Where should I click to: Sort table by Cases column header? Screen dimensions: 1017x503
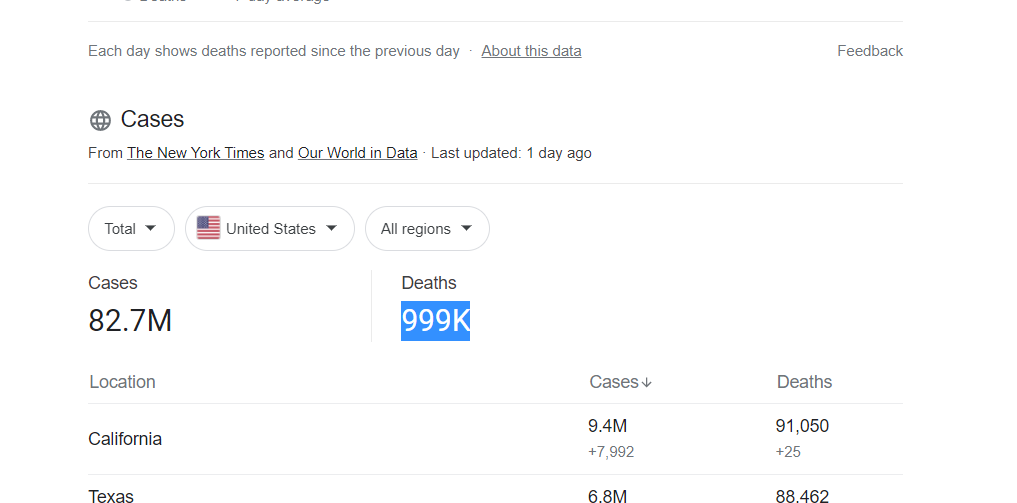620,382
